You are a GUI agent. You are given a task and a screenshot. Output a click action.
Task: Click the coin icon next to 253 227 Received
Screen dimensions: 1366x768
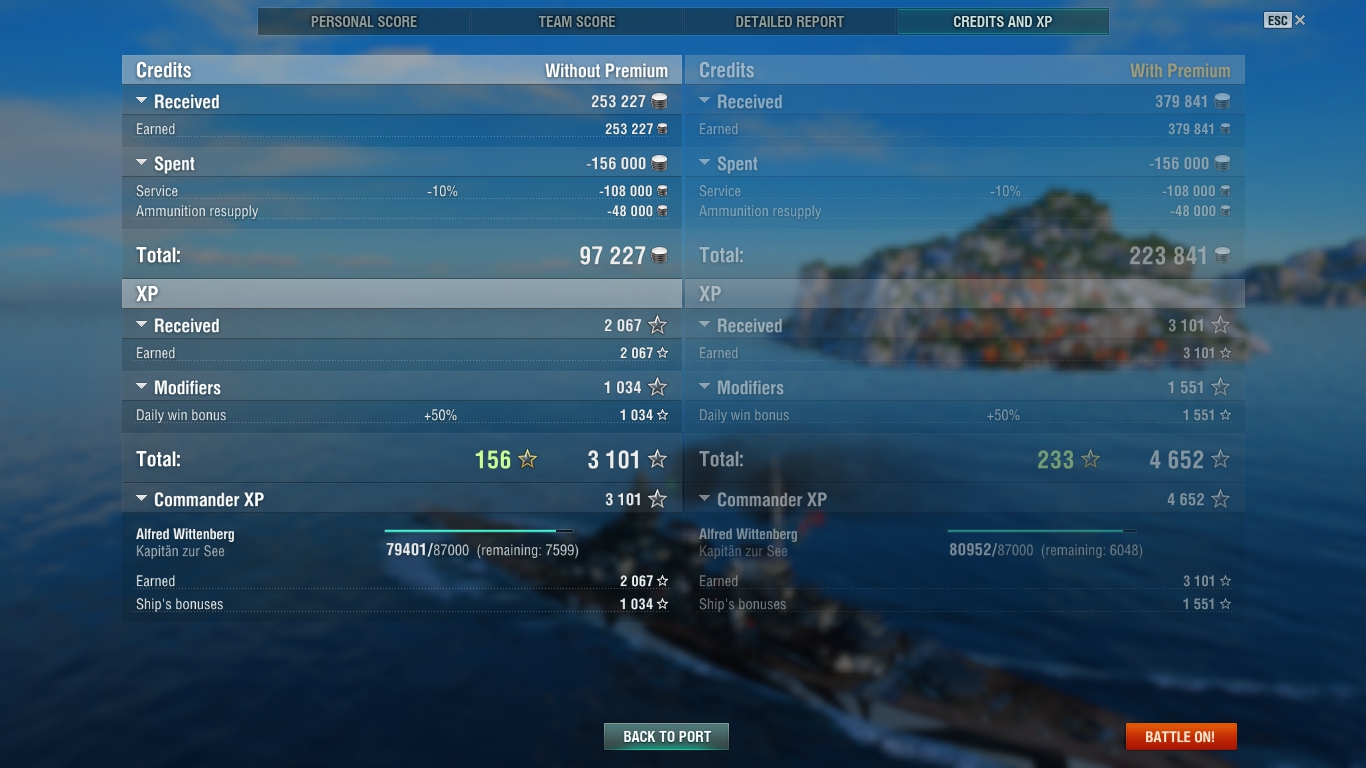659,101
